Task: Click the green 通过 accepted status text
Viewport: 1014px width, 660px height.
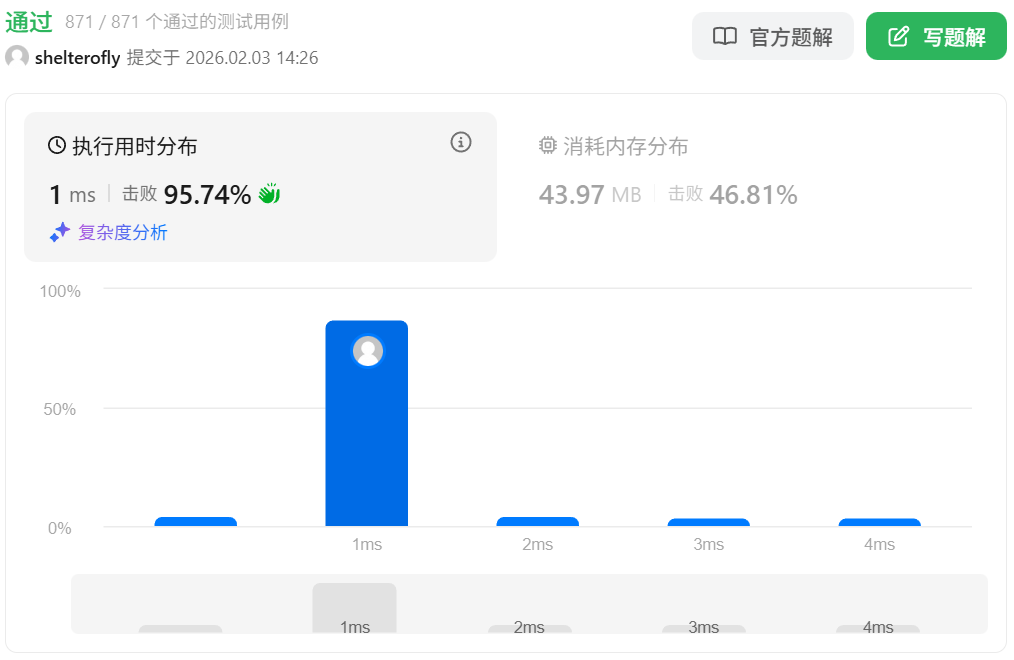Action: click(x=28, y=22)
